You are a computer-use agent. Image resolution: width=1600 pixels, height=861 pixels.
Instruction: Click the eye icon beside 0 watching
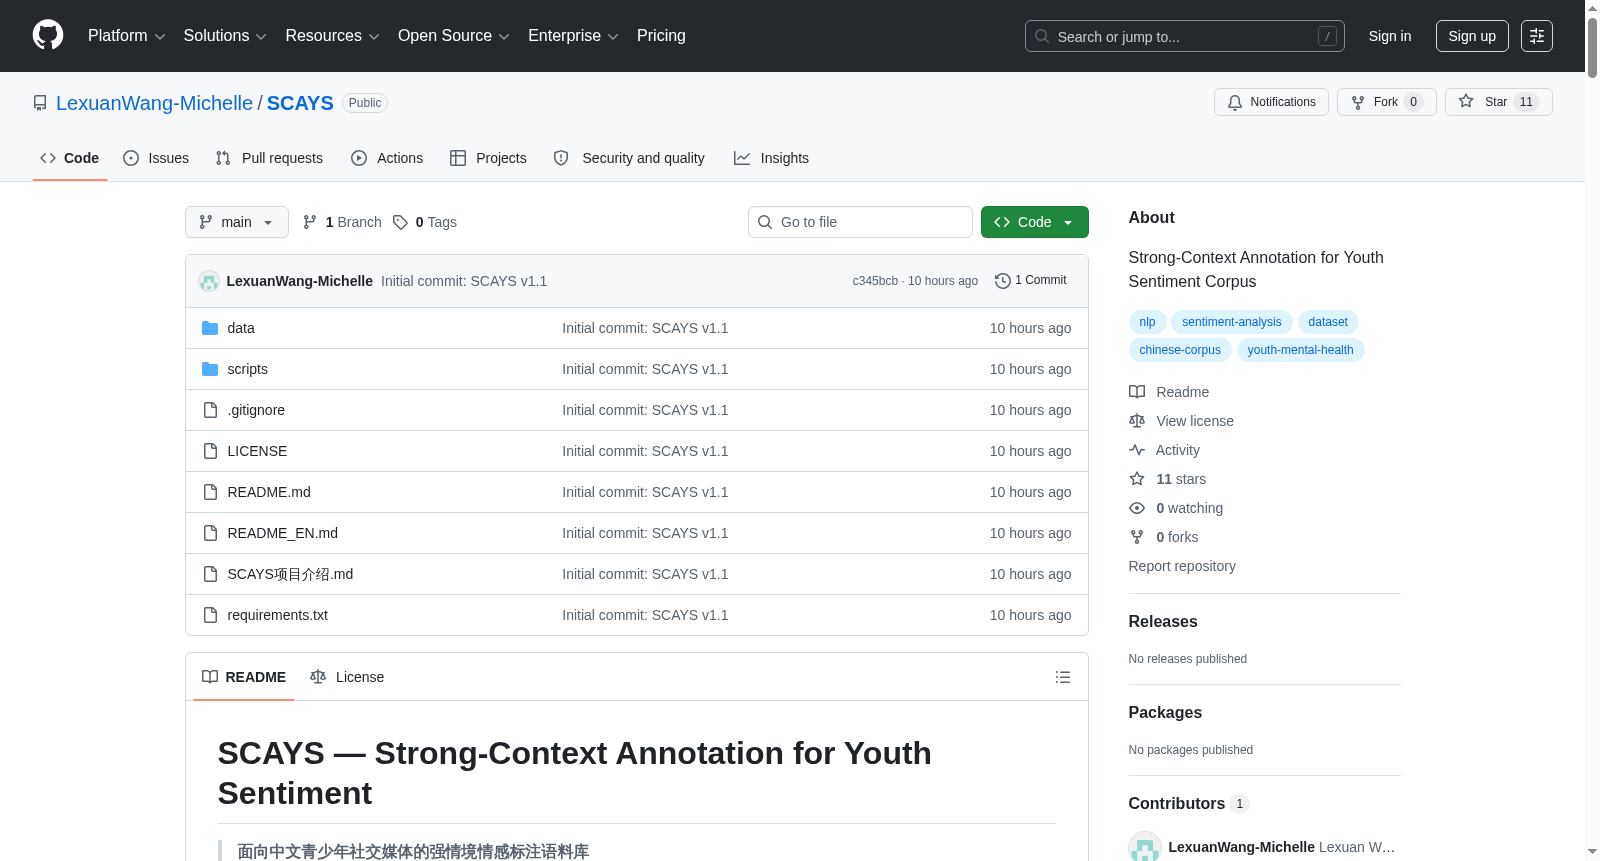coord(1137,508)
